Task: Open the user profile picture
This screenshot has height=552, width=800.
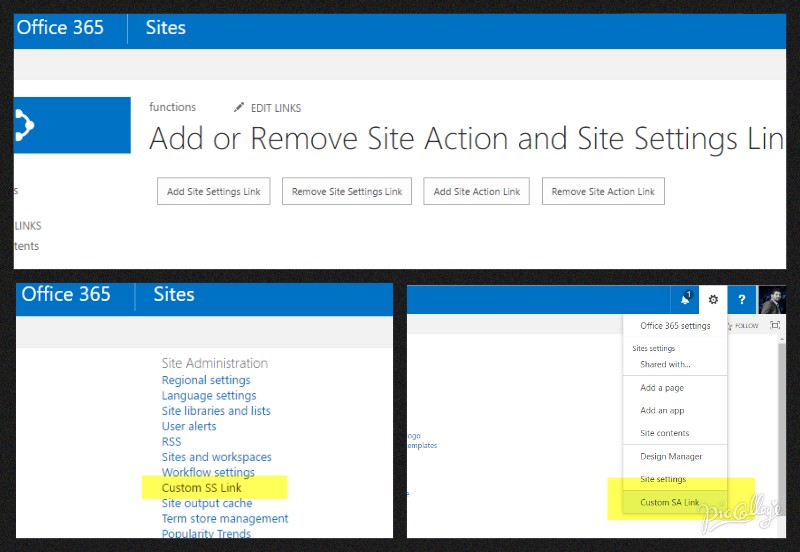Action: (771, 299)
